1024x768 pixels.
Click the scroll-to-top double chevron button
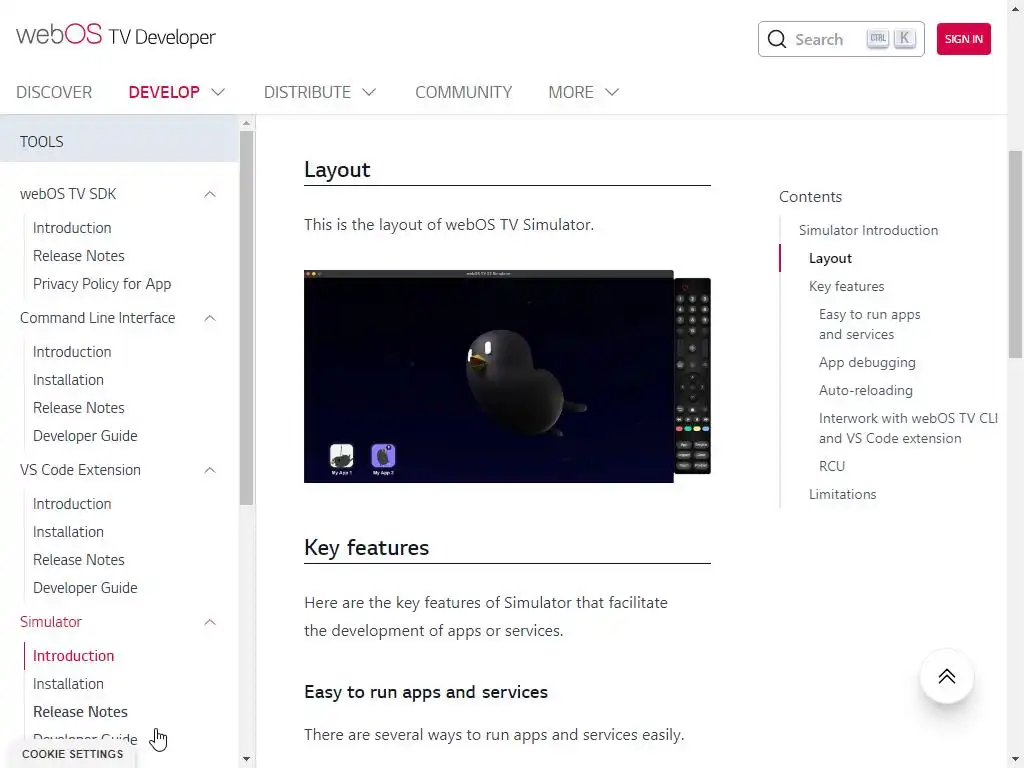(x=946, y=677)
